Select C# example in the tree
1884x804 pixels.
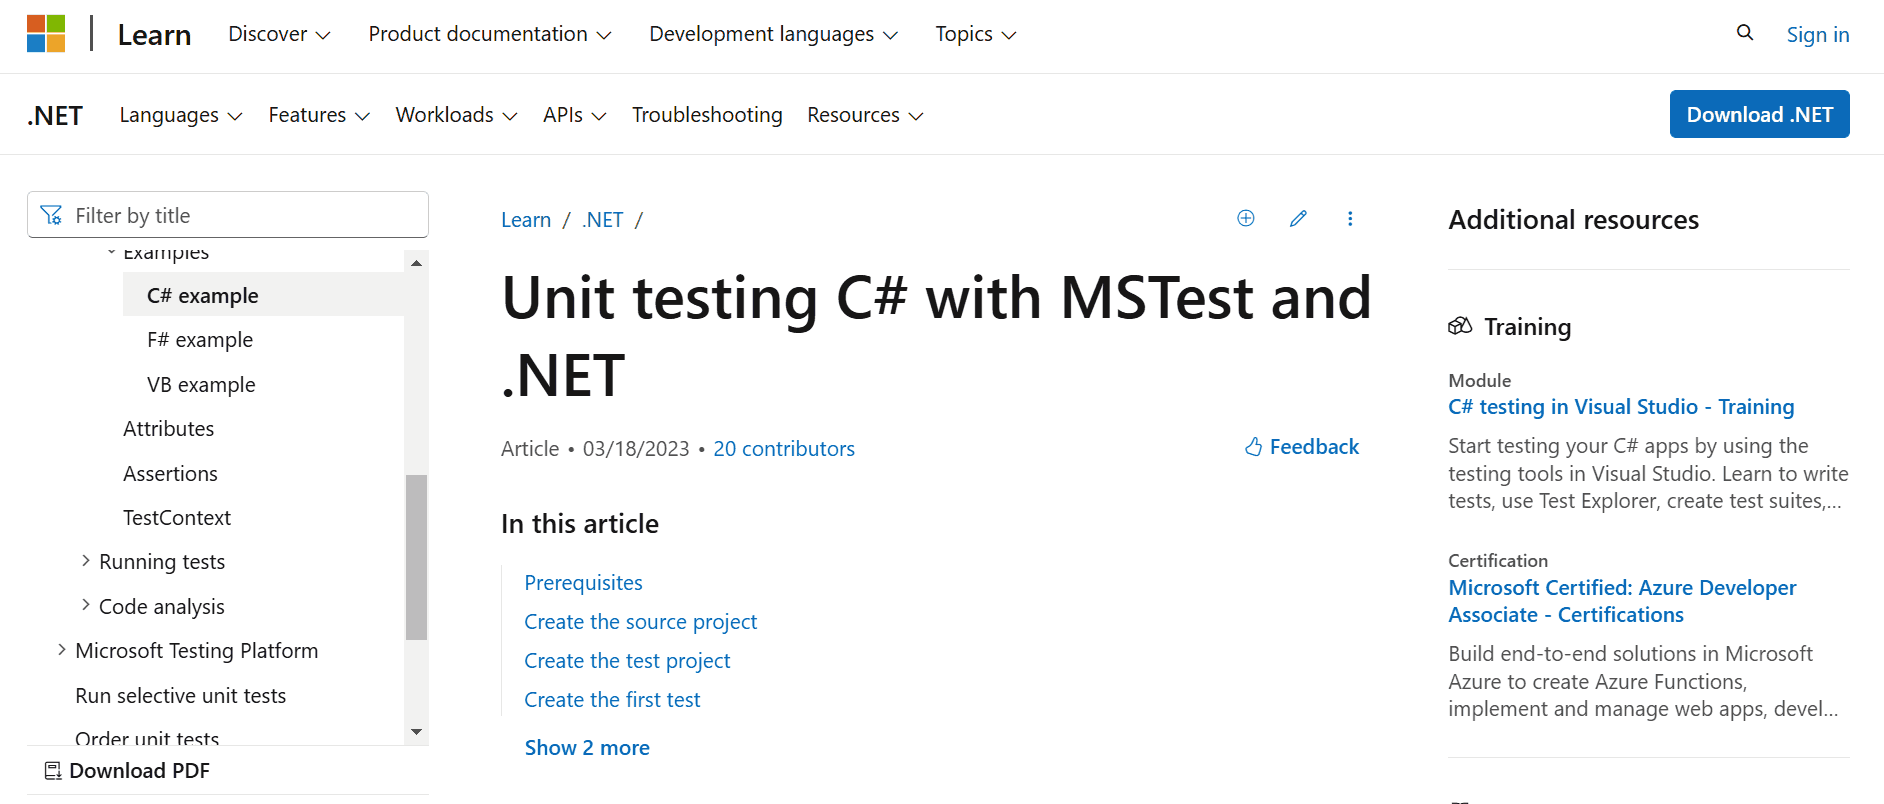[263, 295]
